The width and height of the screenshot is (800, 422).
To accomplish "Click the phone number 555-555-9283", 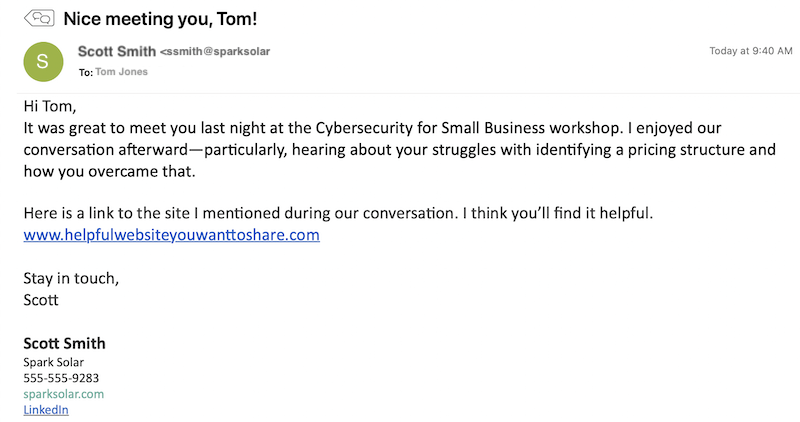I will [x=61, y=378].
